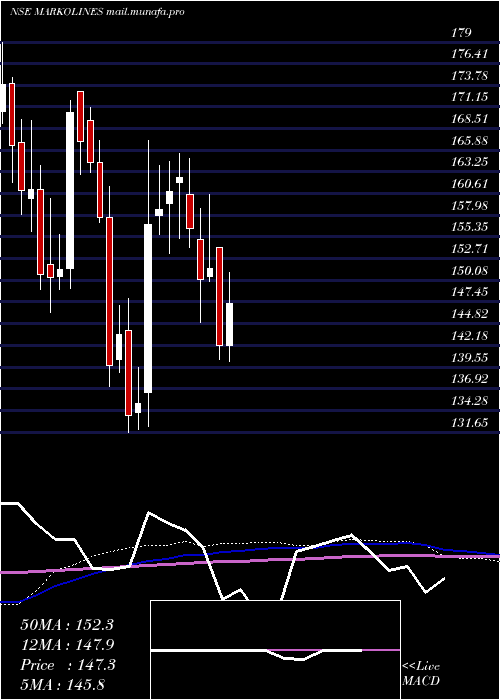Click the 144.82 price axis label
Screen dimensions: 500x700
click(x=469, y=314)
